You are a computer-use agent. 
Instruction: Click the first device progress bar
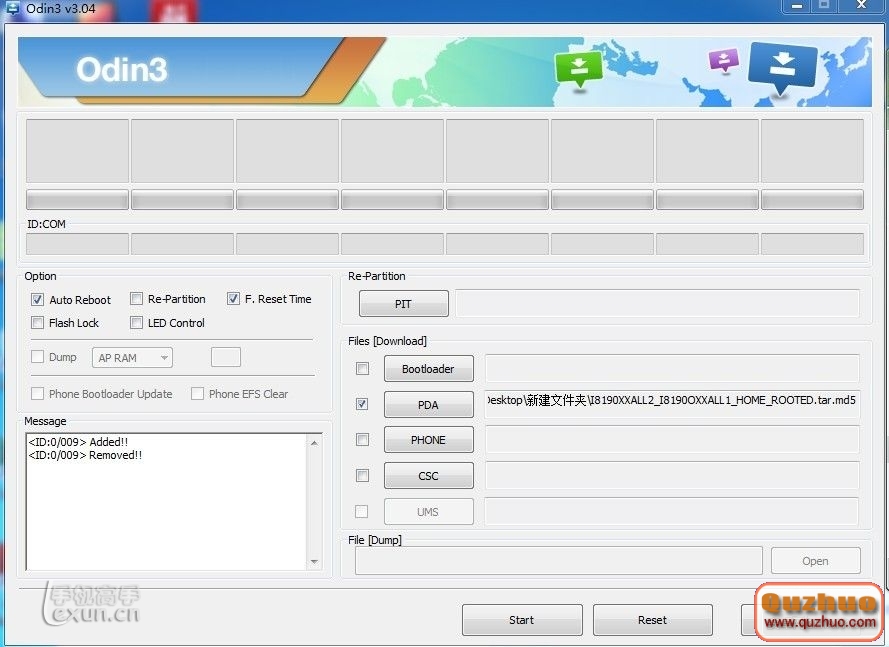pyautogui.click(x=78, y=200)
